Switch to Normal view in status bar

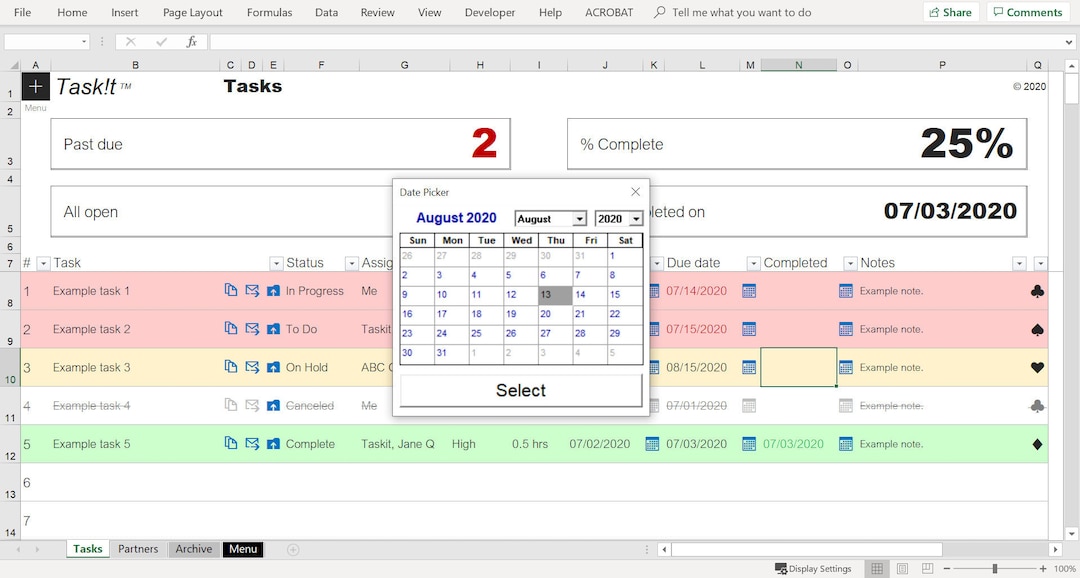[876, 568]
